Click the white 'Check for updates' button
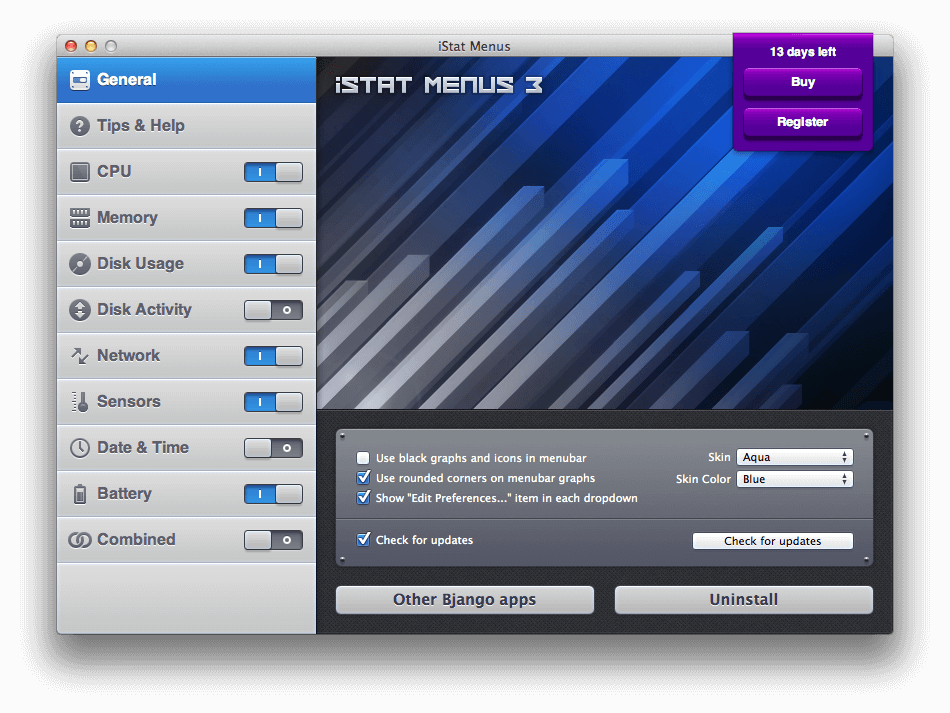This screenshot has width=950, height=713. pos(772,541)
